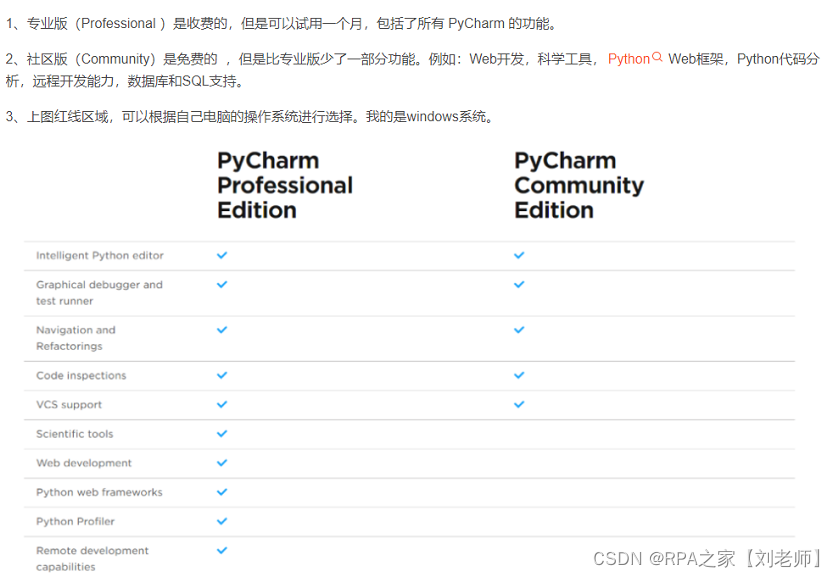Click the 'Intelligent Python editor' row label
The width and height of the screenshot is (835, 577).
[100, 255]
